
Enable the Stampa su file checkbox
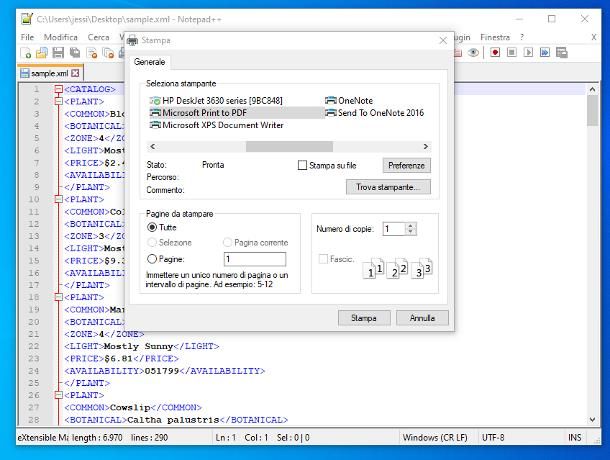[x=302, y=165]
